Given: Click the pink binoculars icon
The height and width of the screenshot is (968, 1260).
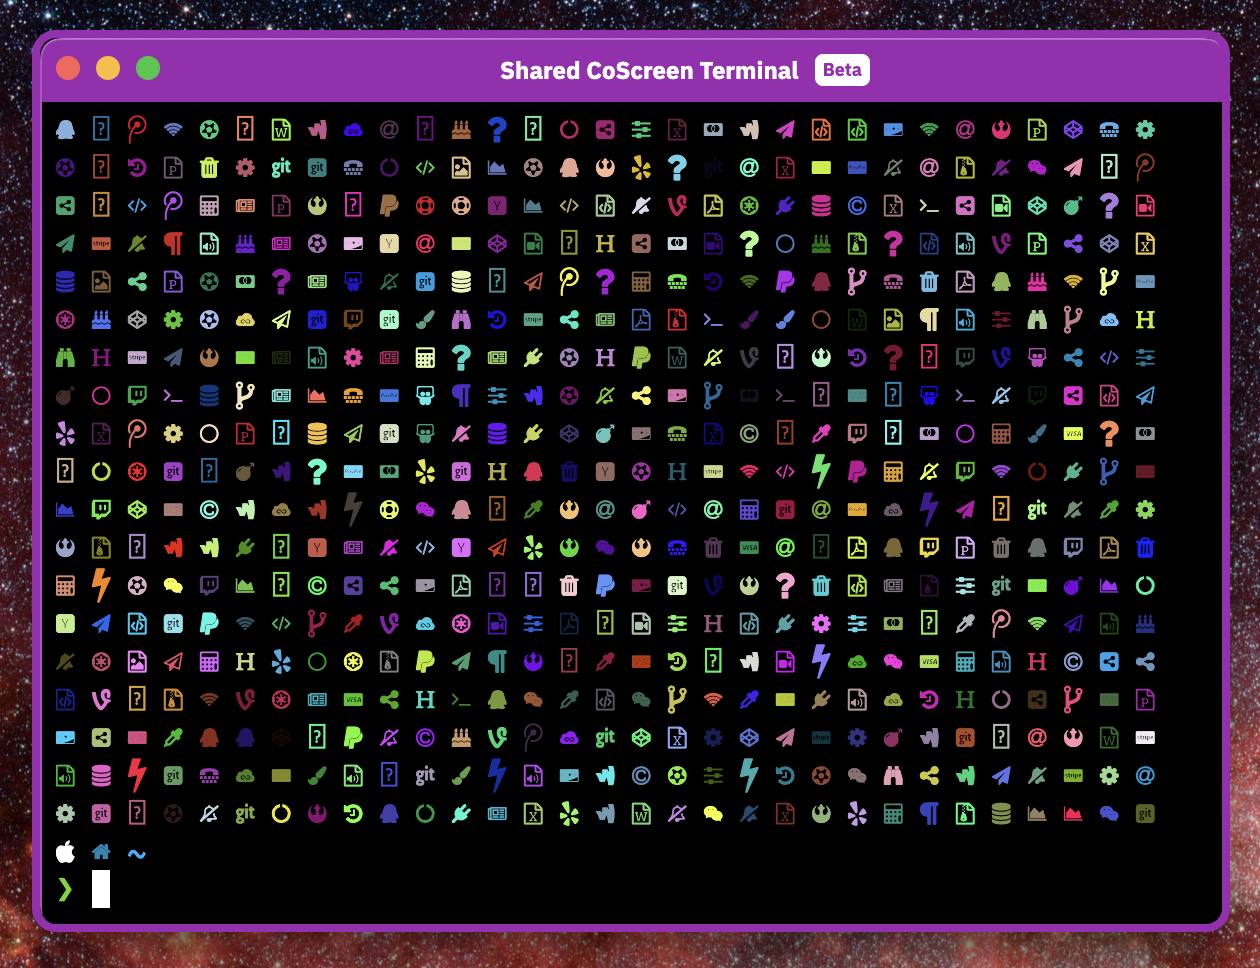Looking at the screenshot, I should pos(893,775).
